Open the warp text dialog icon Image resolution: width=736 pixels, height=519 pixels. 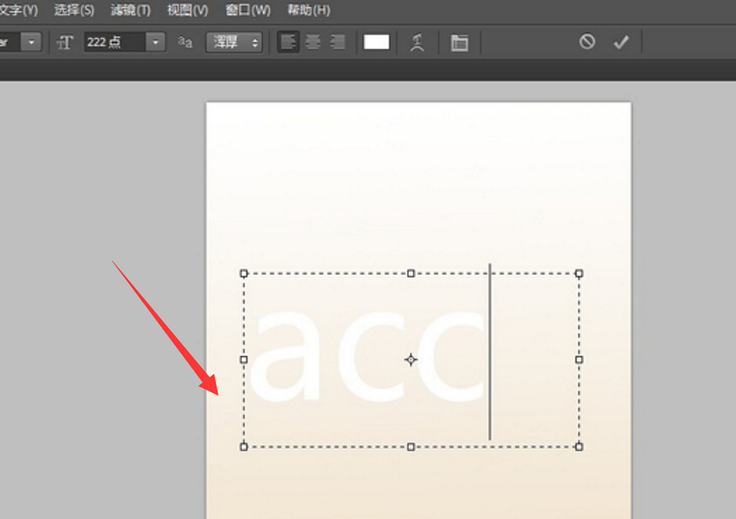coord(417,43)
